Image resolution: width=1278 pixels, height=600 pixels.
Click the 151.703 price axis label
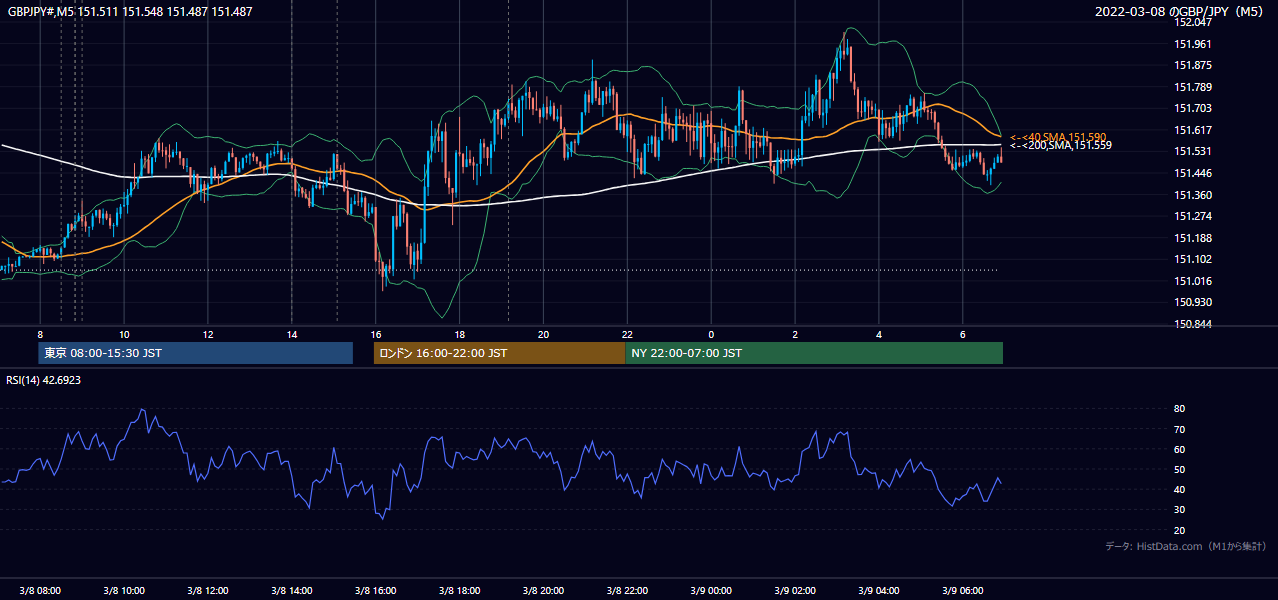click(x=1194, y=109)
